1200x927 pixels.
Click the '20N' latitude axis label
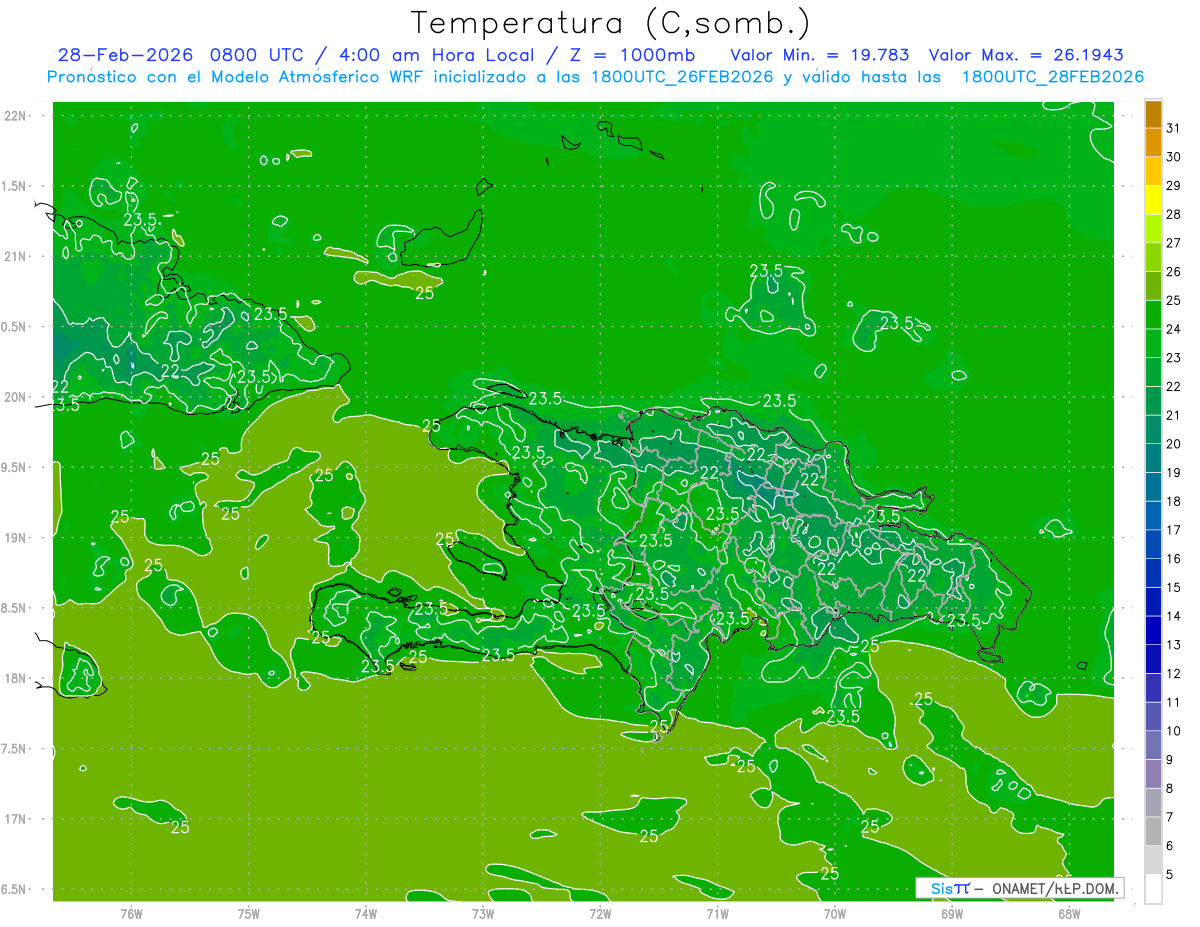[15, 397]
